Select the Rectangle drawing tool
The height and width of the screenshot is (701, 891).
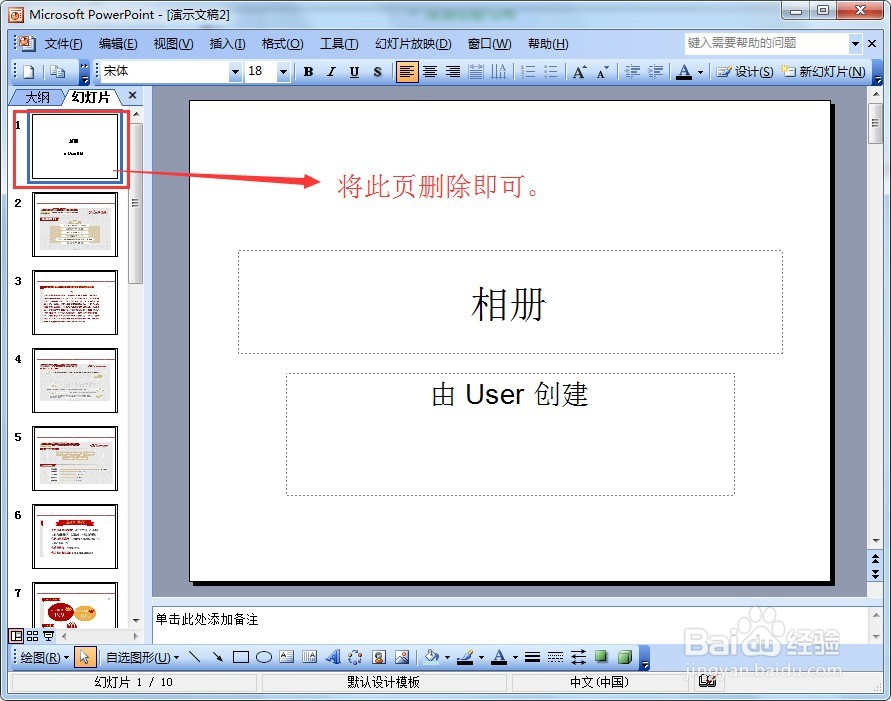coord(241,657)
